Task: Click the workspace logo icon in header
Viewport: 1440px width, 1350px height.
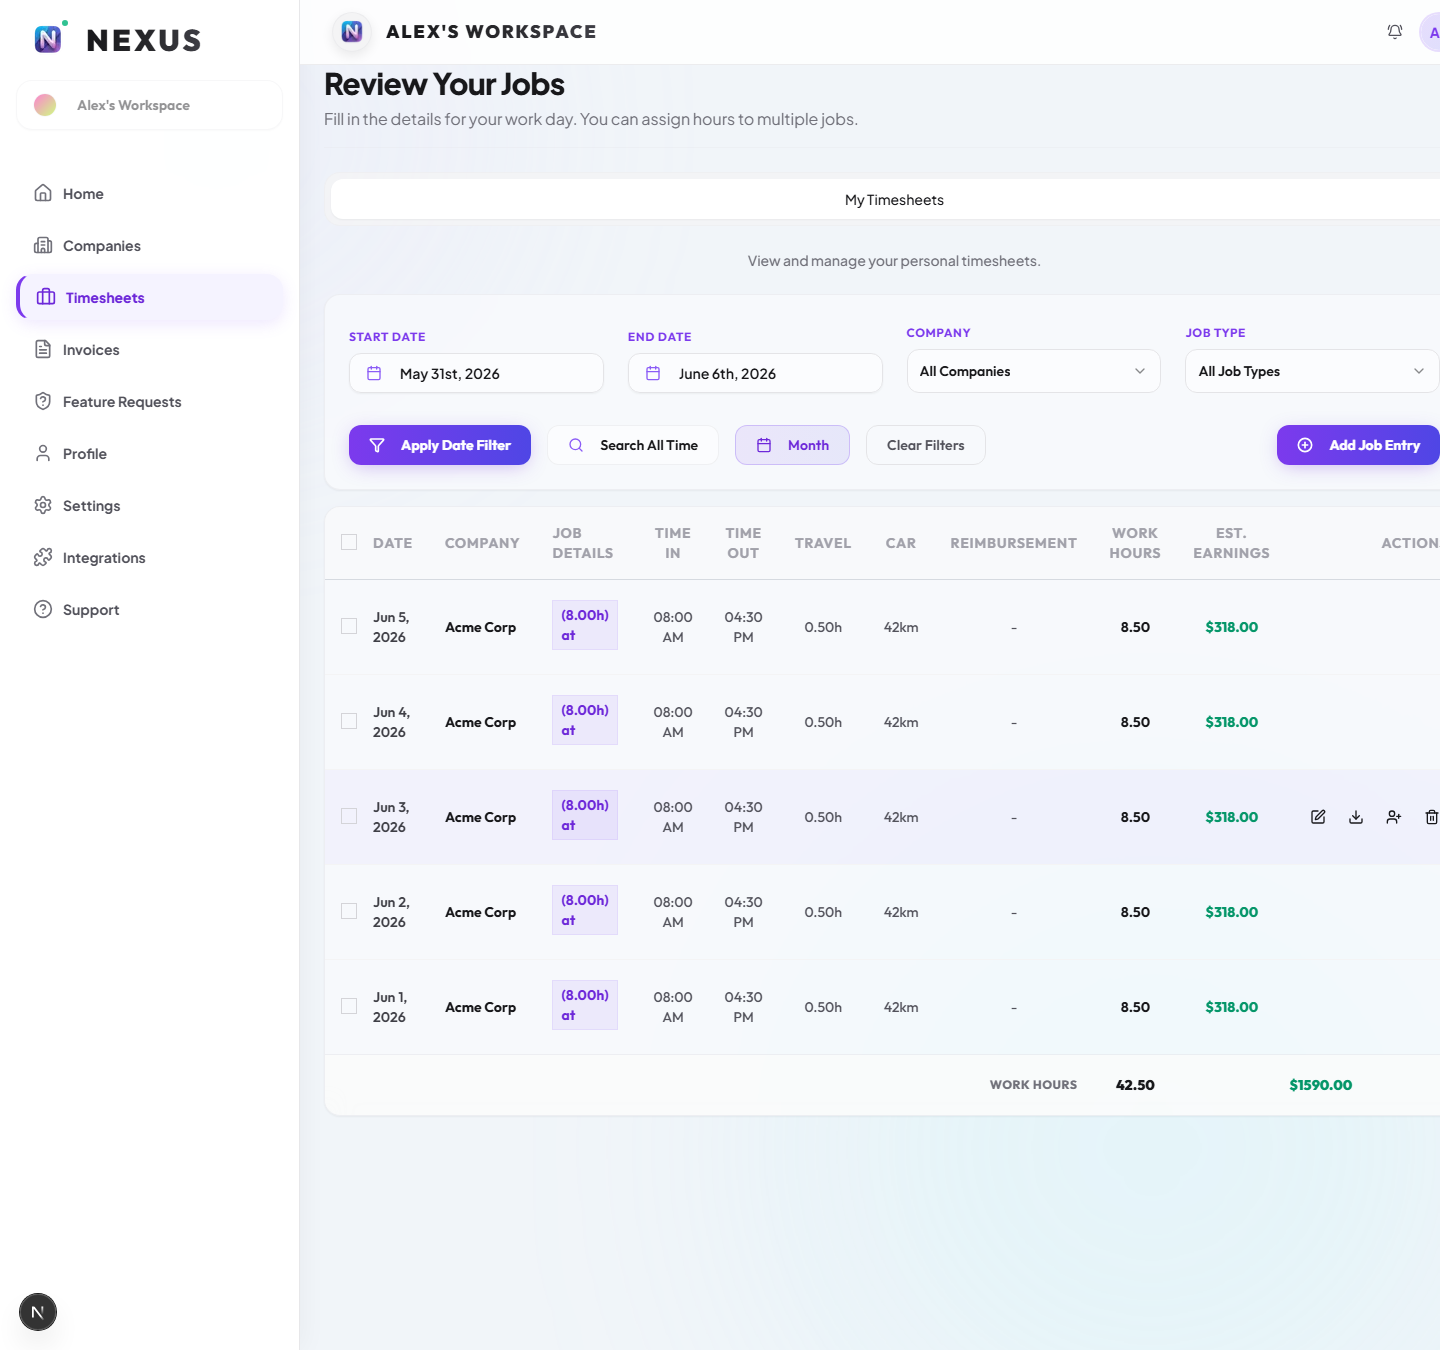Action: click(x=352, y=32)
